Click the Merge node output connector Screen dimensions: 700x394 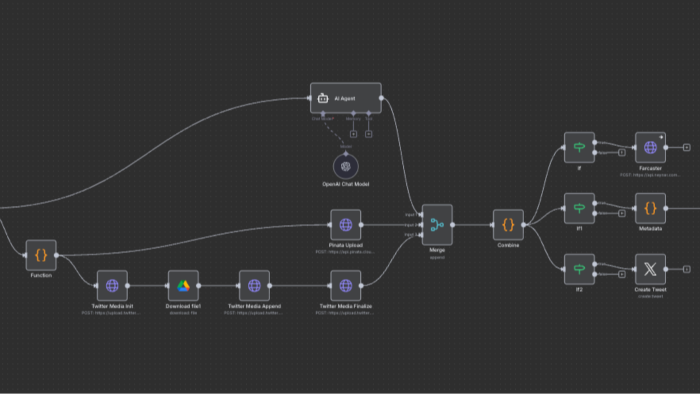point(452,225)
